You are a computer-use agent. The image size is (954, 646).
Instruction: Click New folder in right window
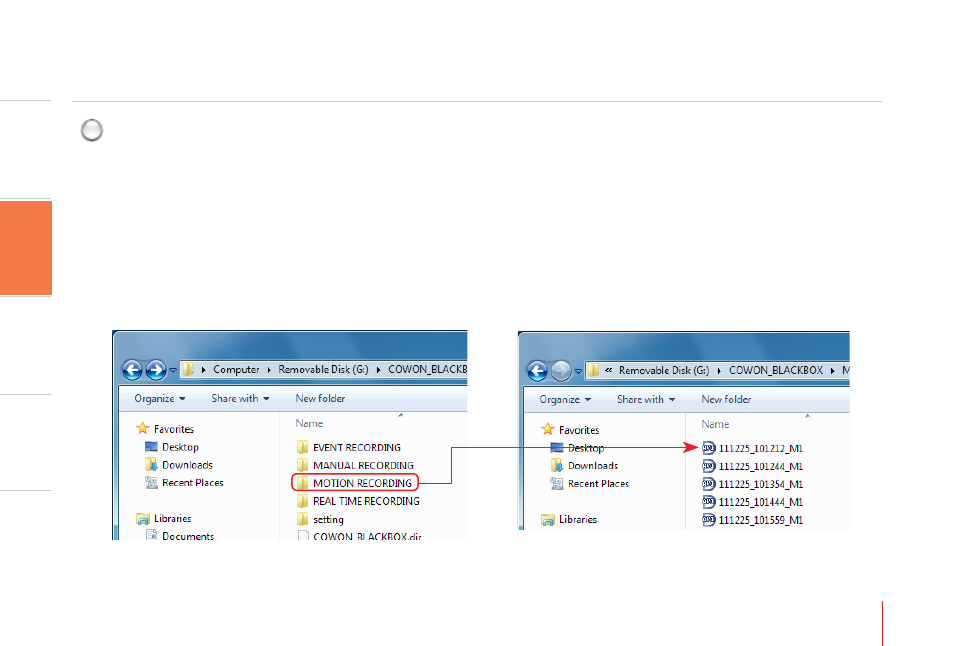[726, 400]
